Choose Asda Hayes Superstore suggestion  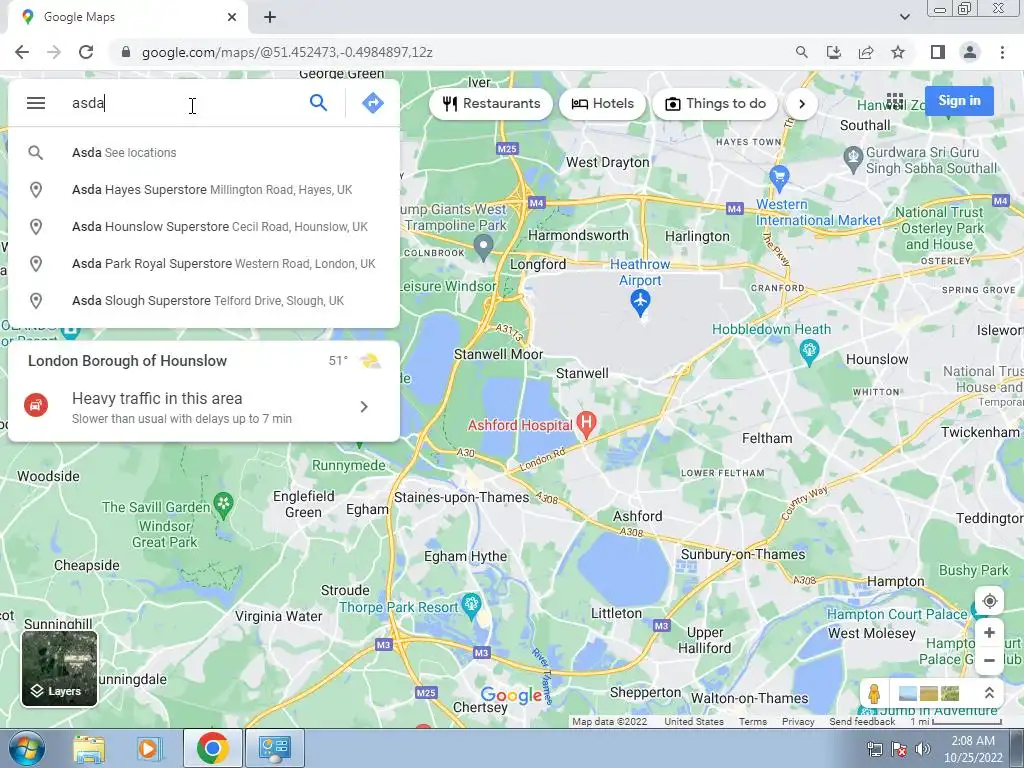tap(204, 190)
